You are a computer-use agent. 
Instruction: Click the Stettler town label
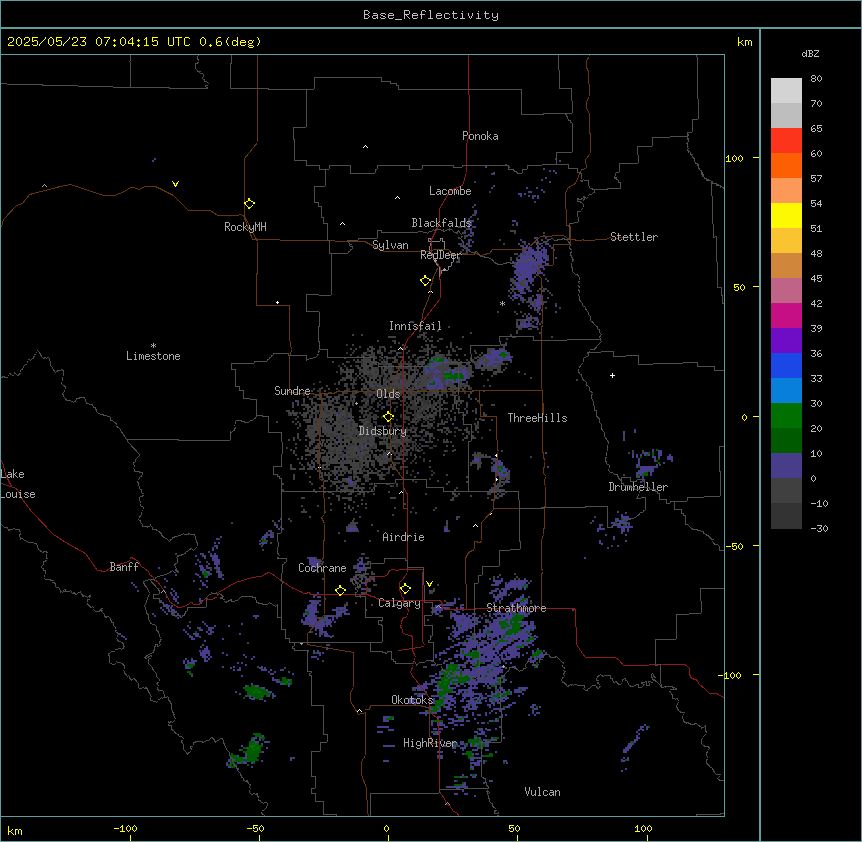634,237
